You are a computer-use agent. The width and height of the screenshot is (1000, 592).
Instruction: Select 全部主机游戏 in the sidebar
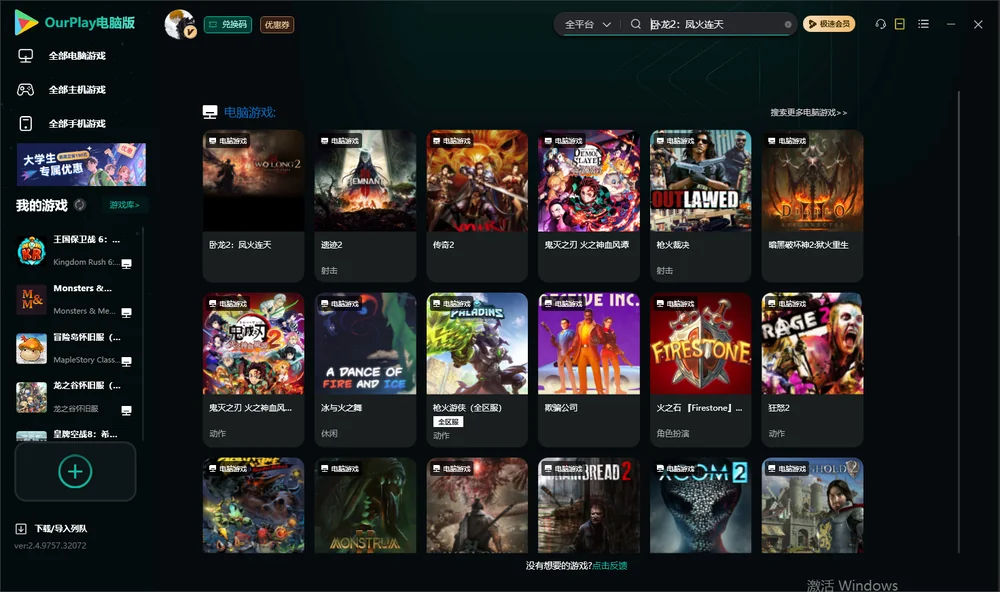[77, 89]
